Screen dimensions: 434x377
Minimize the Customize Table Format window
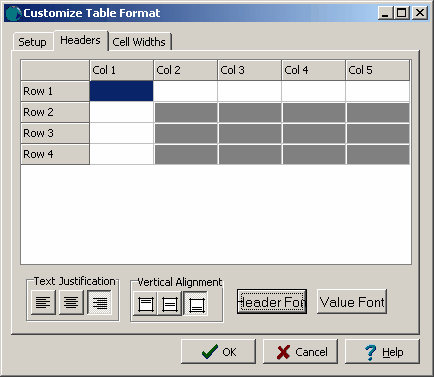[x=386, y=13]
